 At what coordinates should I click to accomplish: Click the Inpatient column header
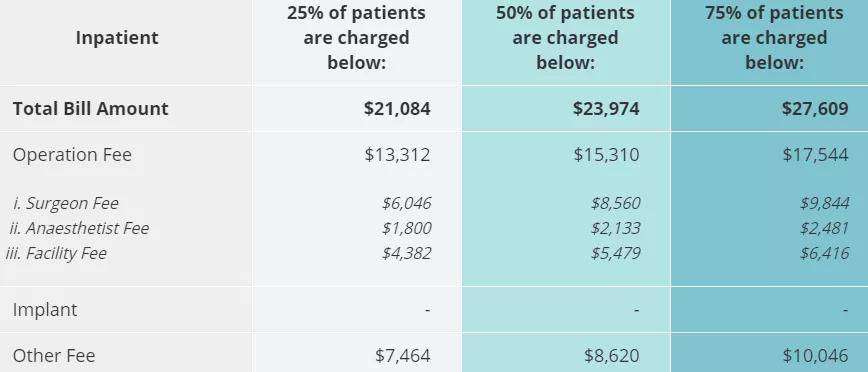[x=117, y=38]
